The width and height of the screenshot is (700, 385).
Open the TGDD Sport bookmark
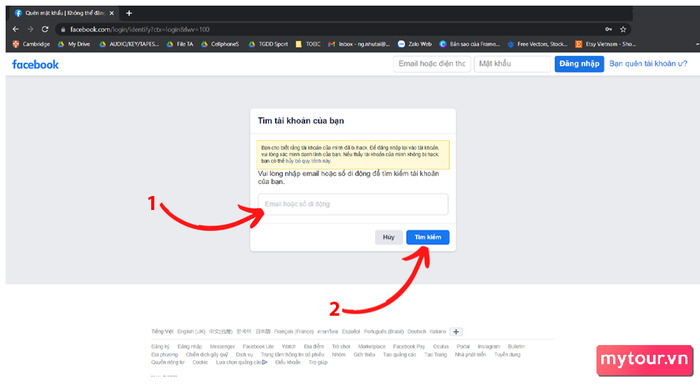268,44
